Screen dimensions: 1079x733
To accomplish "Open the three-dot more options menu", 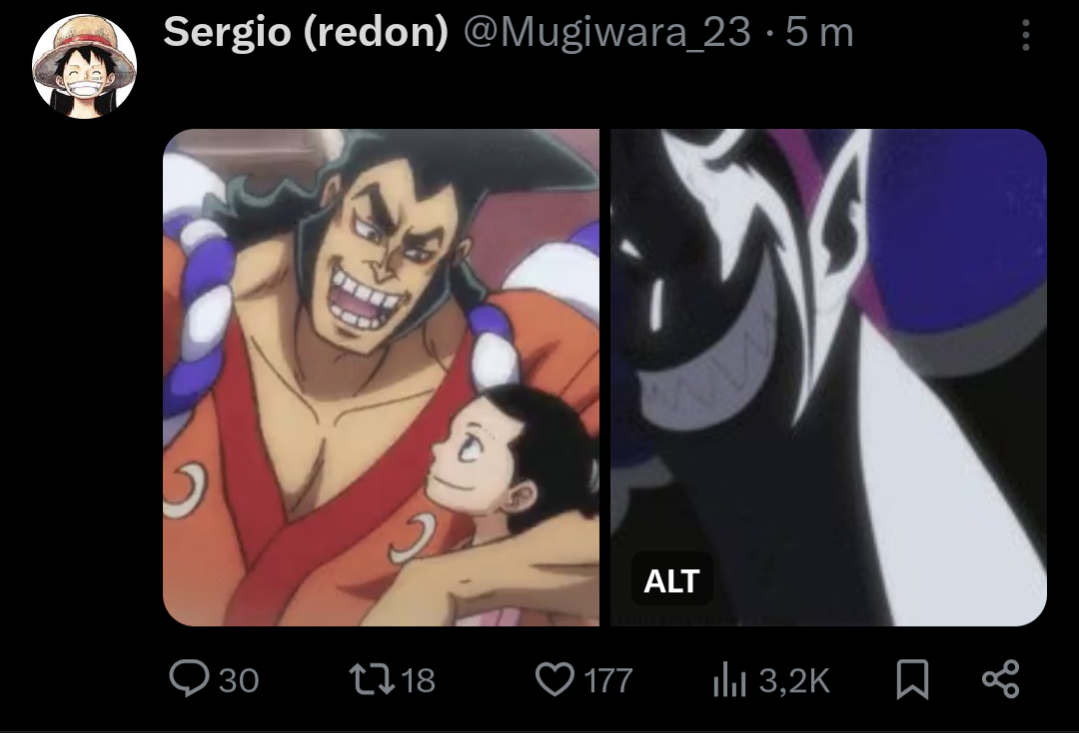I will point(1025,34).
